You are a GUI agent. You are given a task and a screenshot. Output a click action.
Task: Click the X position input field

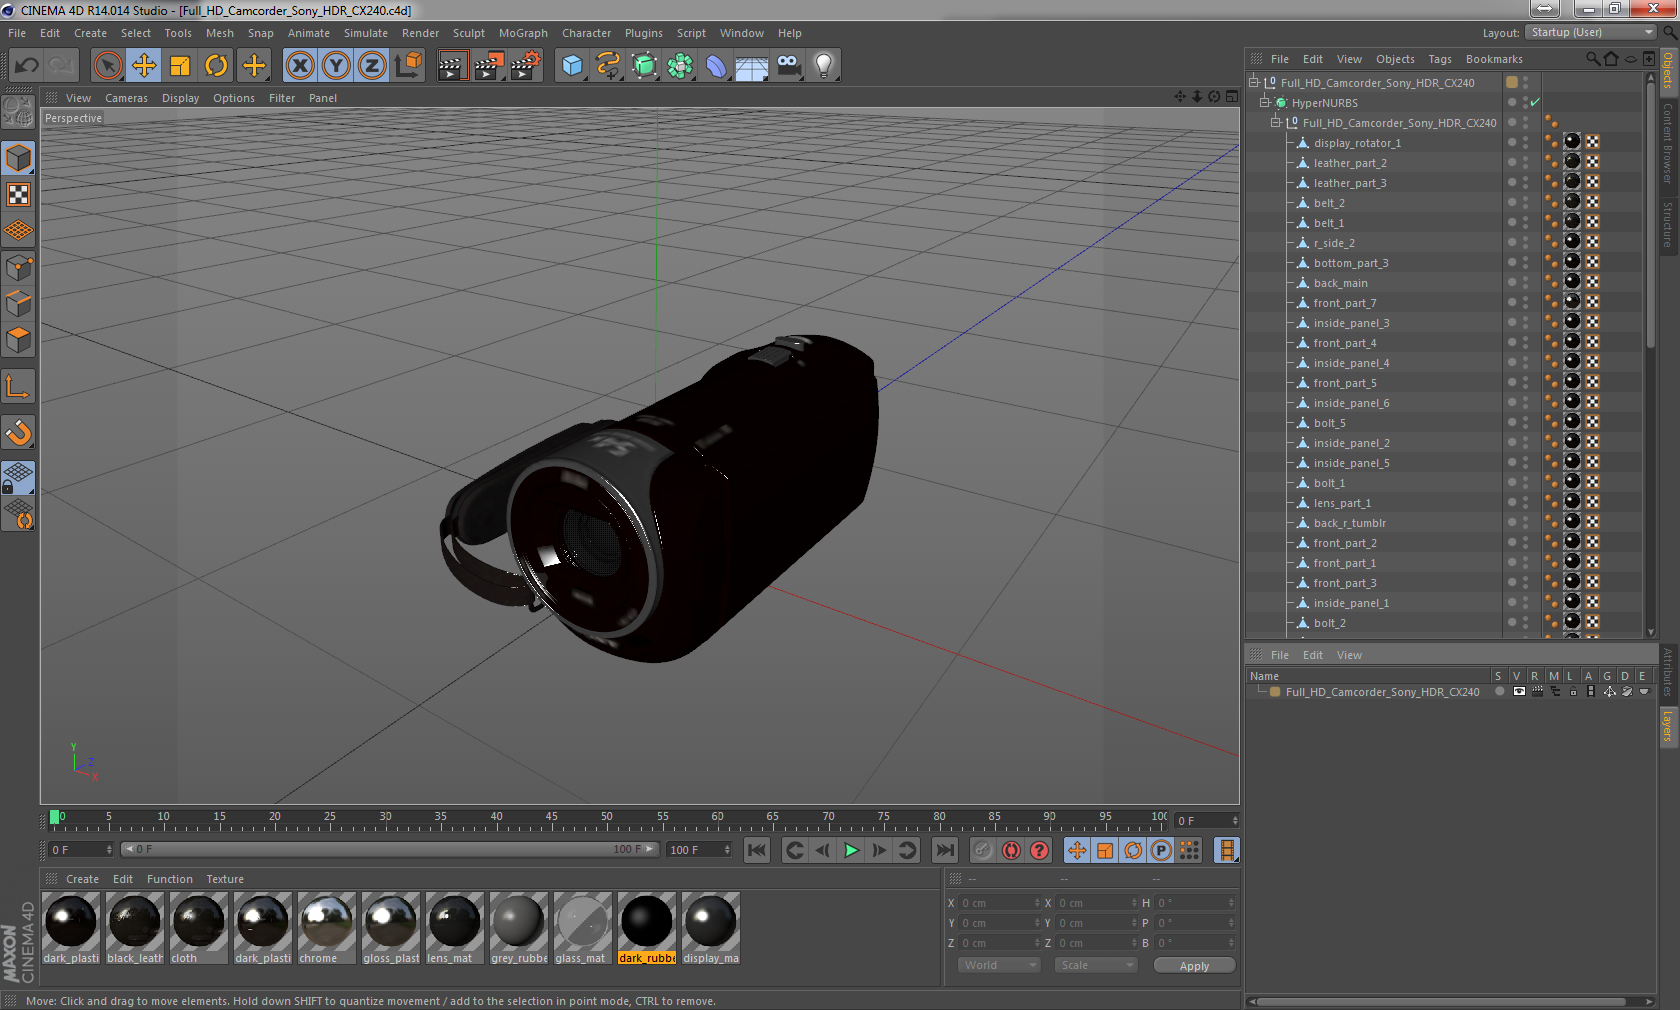[x=1000, y=903]
